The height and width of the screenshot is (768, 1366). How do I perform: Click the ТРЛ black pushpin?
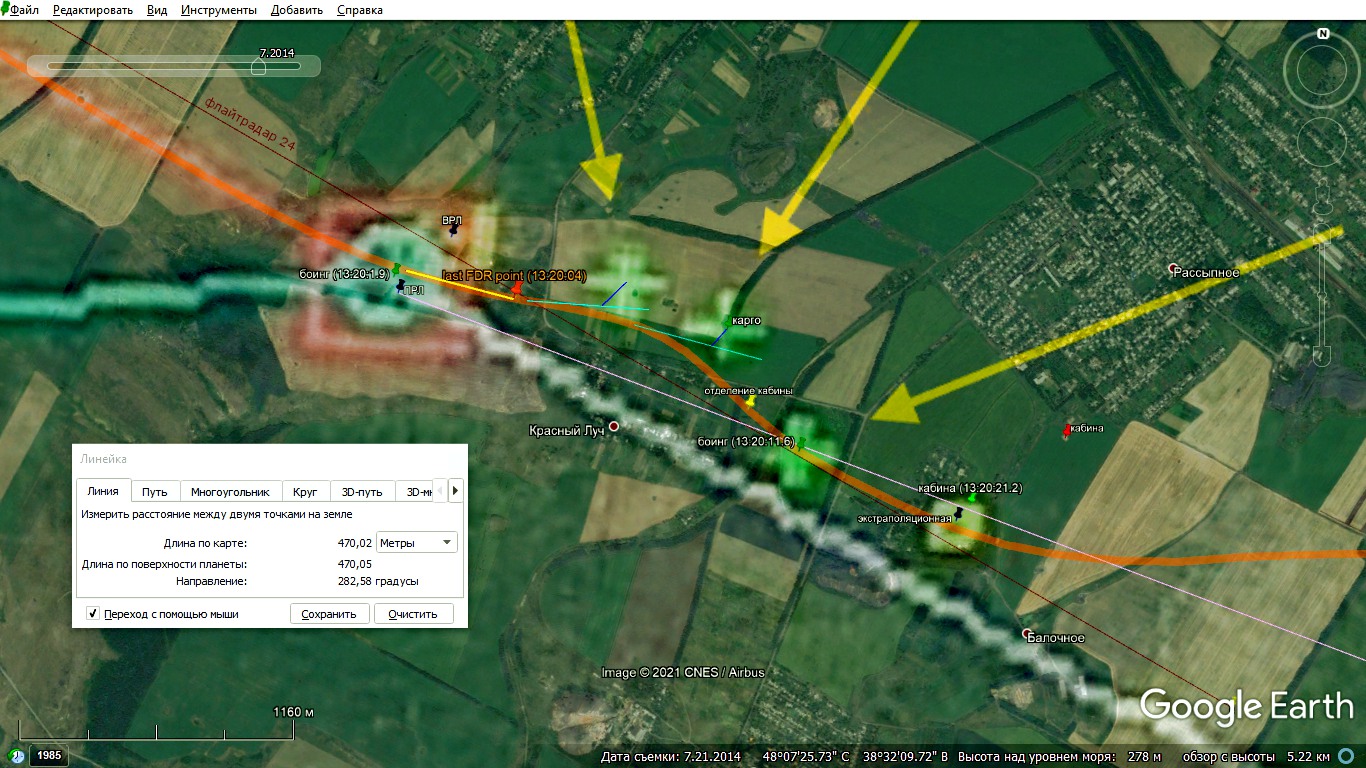click(x=401, y=286)
